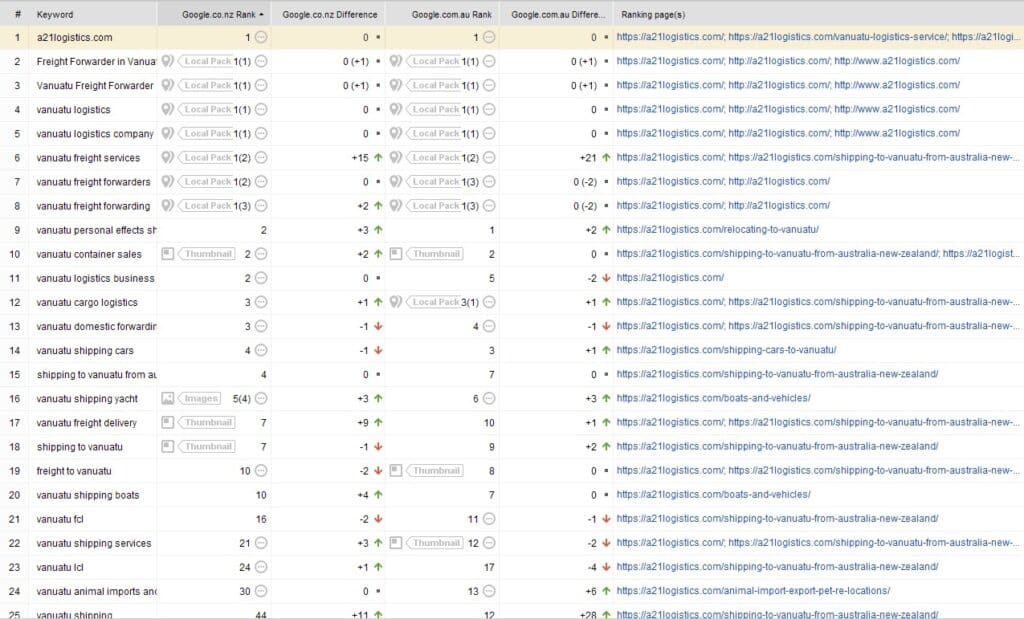This screenshot has height=619, width=1024.
Task: Open the relocating-to-vanuatu ranking page link
Action: [x=717, y=230]
